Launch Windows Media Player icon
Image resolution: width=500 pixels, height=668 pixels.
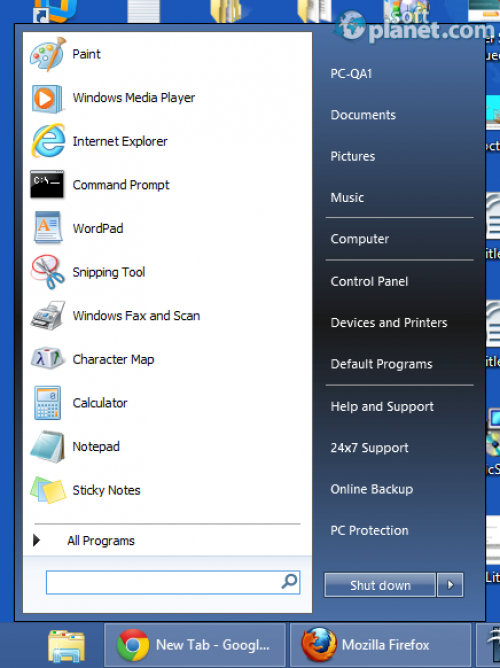[x=48, y=98]
